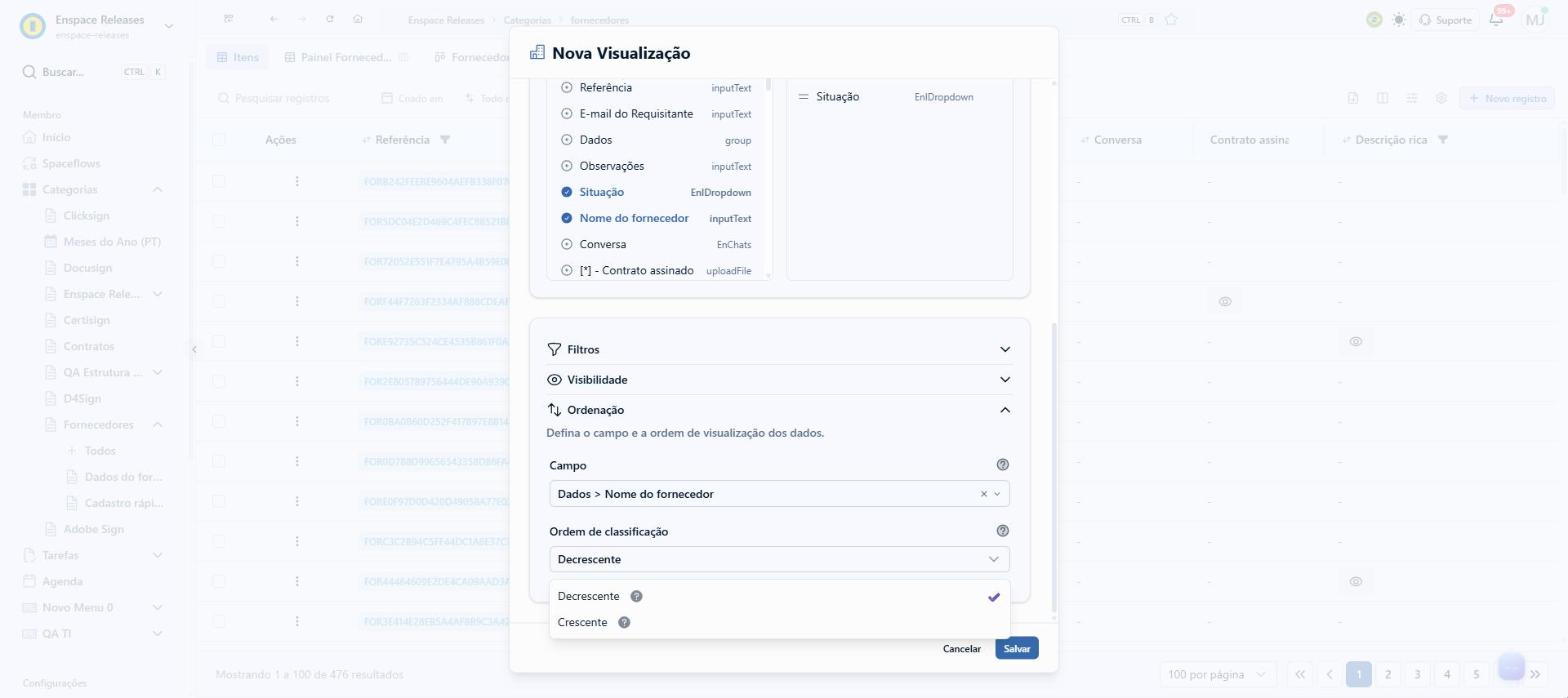This screenshot has height=698, width=1568.
Task: Expand the Novo Menu 0 item
Action: (x=157, y=607)
